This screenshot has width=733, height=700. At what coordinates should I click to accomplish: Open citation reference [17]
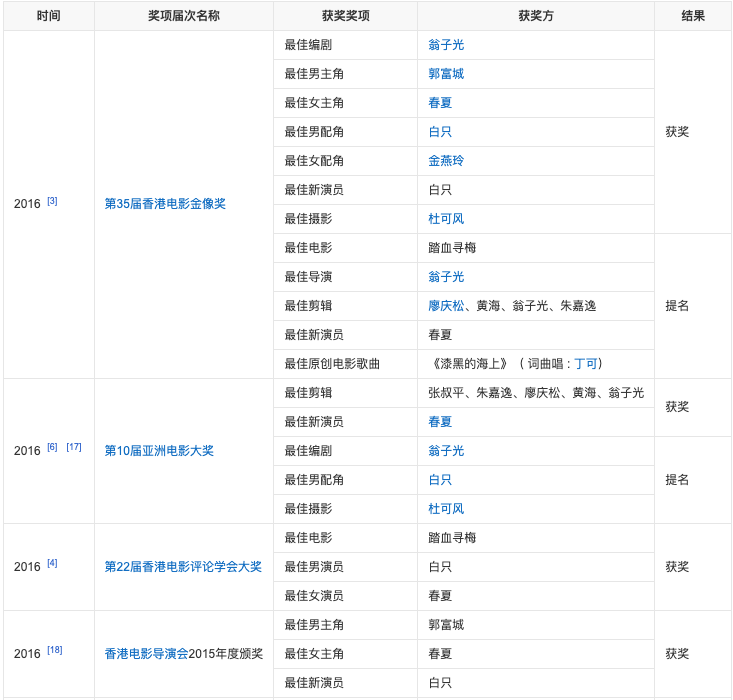(74, 447)
